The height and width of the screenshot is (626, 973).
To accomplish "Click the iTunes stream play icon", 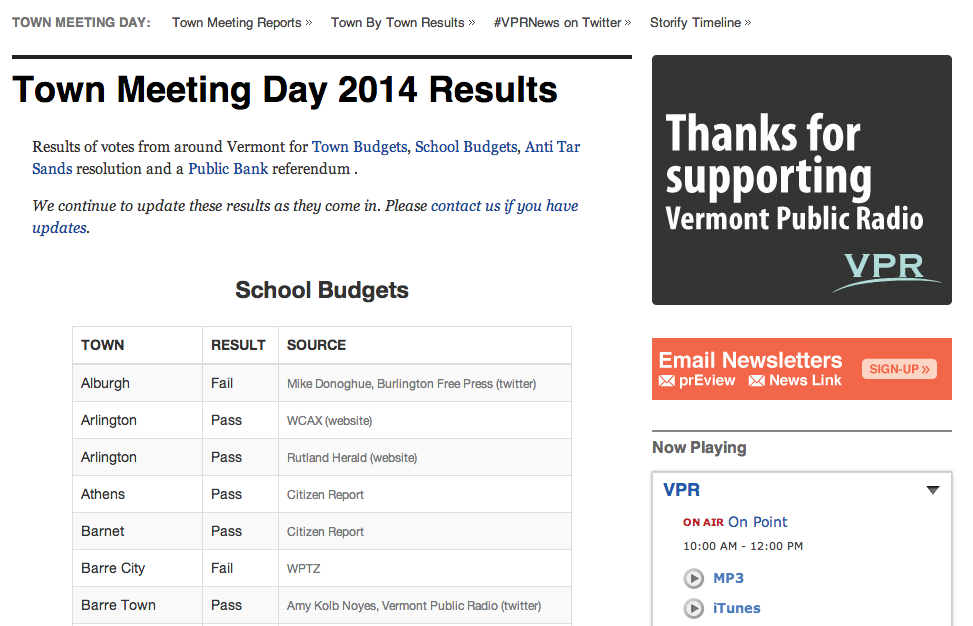I will [693, 609].
